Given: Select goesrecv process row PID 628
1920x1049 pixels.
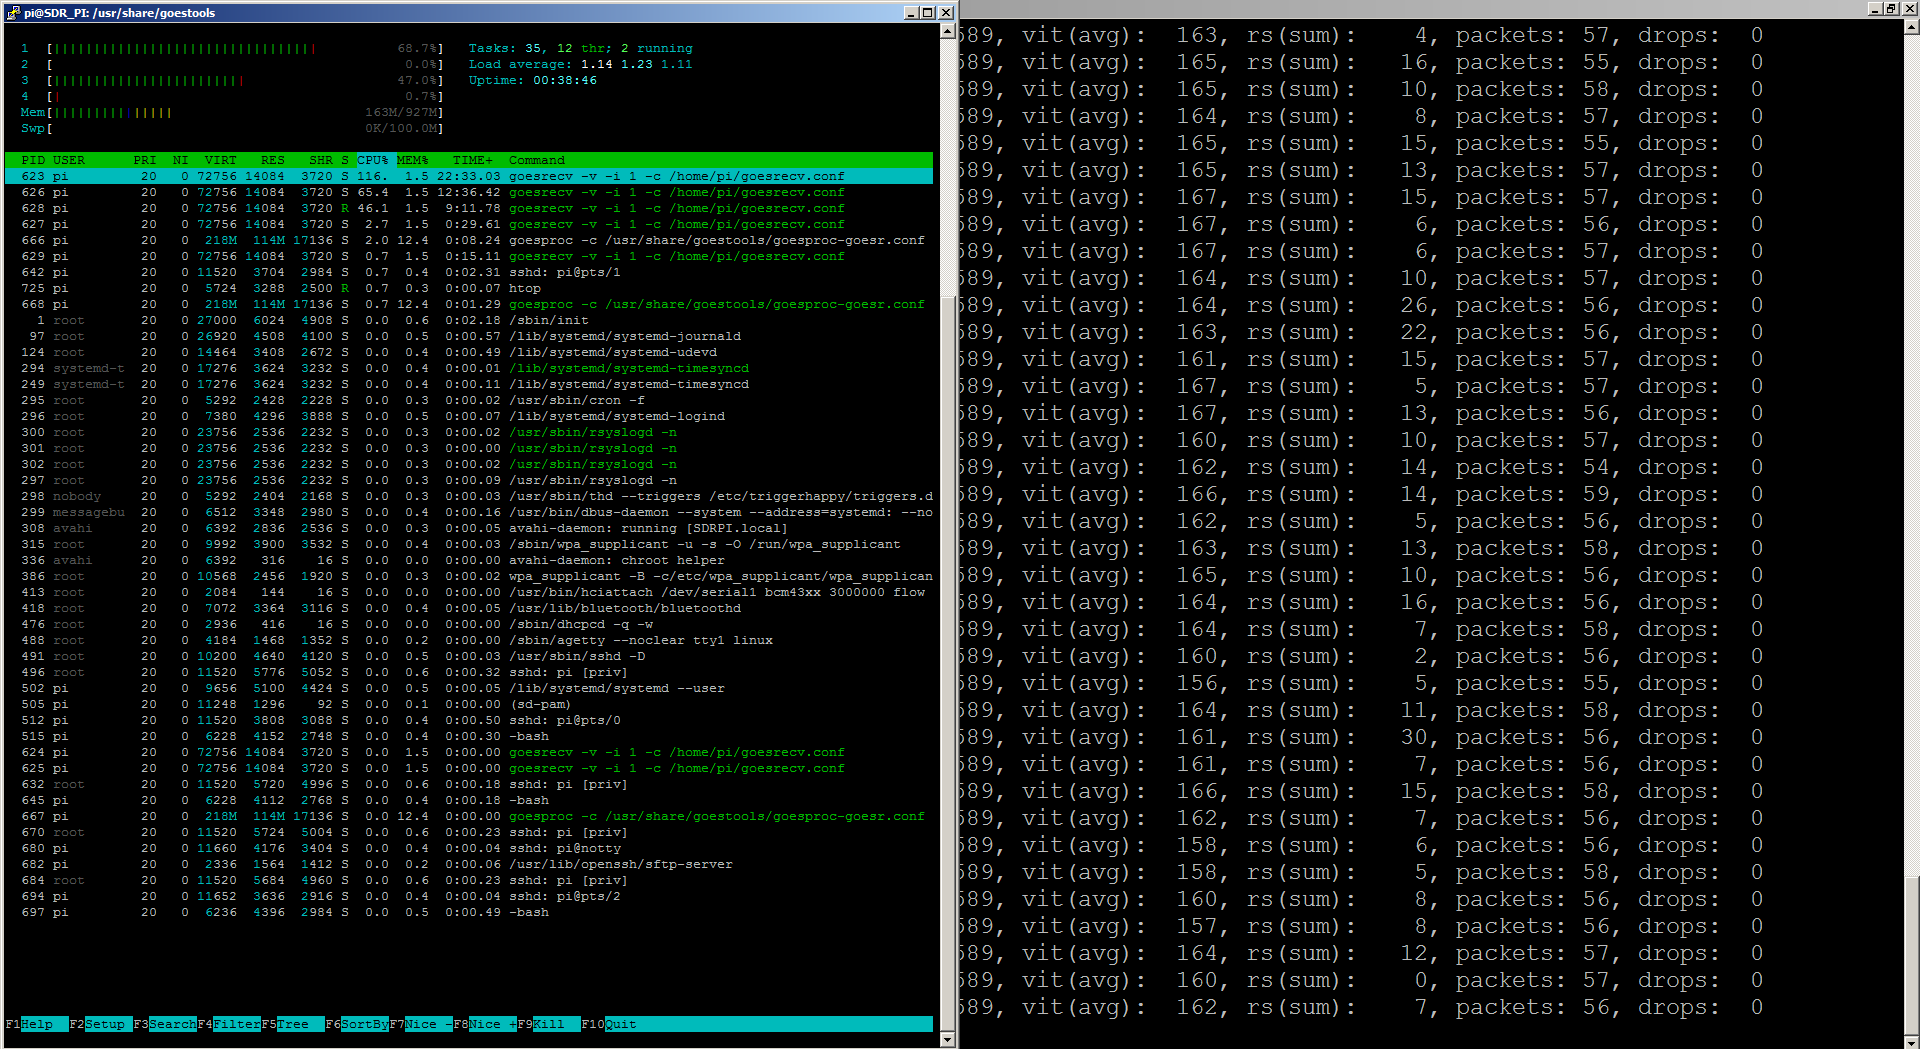Looking at the screenshot, I should 469,208.
